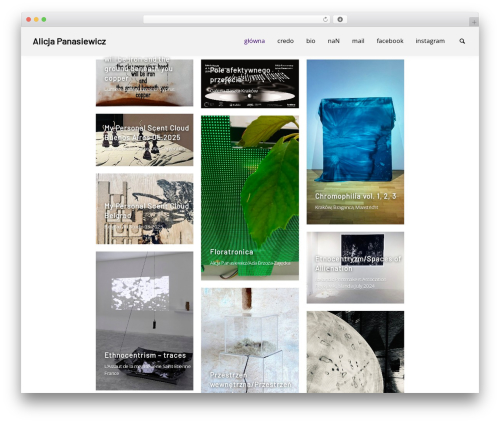500x423 pixels.
Task: Maximize the window with the green button
Action: (44, 19)
